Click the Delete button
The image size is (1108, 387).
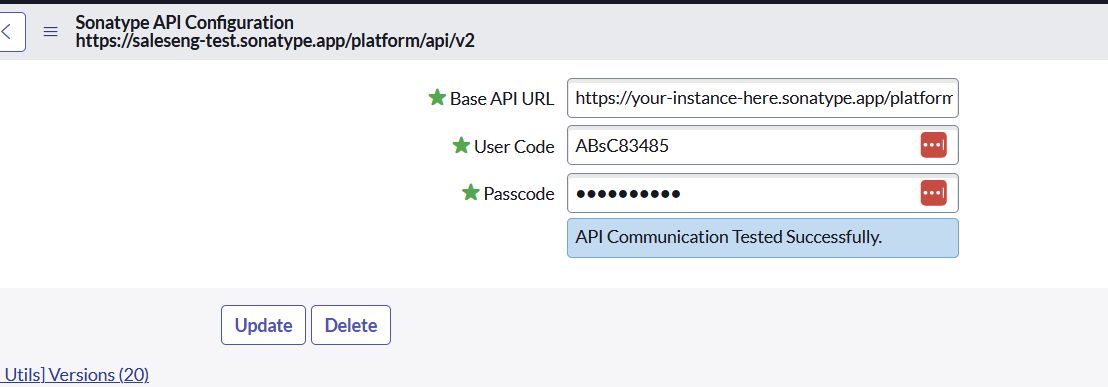click(350, 325)
